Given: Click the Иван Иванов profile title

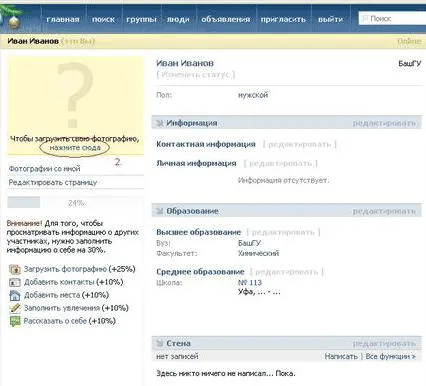Looking at the screenshot, I should [x=185, y=63].
